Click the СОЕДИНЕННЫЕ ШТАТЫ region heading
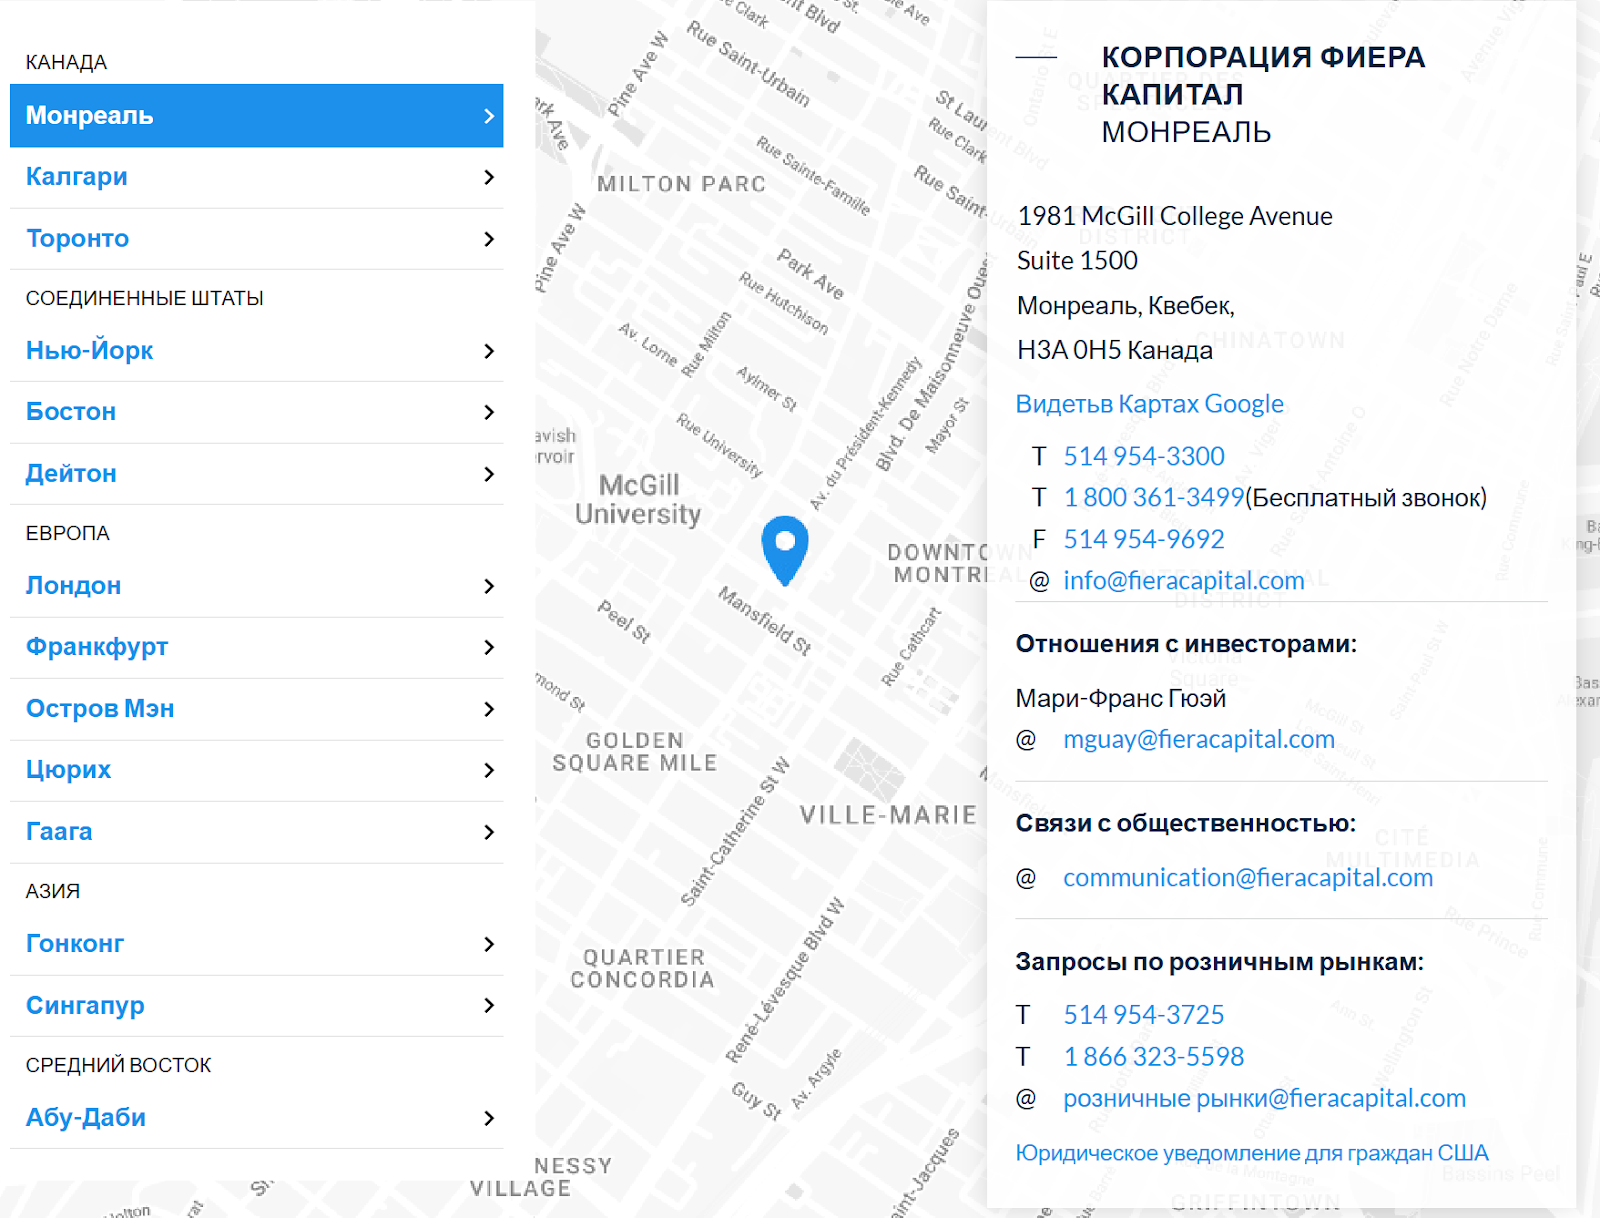This screenshot has height=1218, width=1600. point(144,298)
